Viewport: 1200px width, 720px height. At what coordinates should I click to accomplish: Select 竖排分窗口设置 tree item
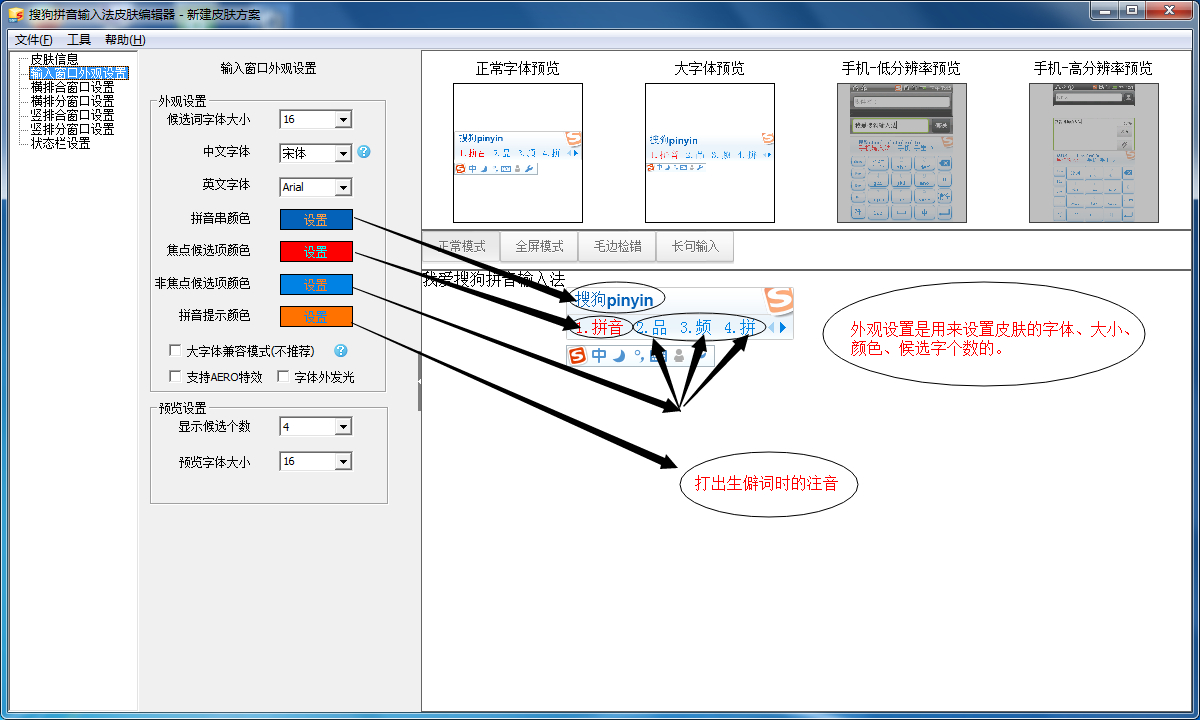pyautogui.click(x=72, y=129)
